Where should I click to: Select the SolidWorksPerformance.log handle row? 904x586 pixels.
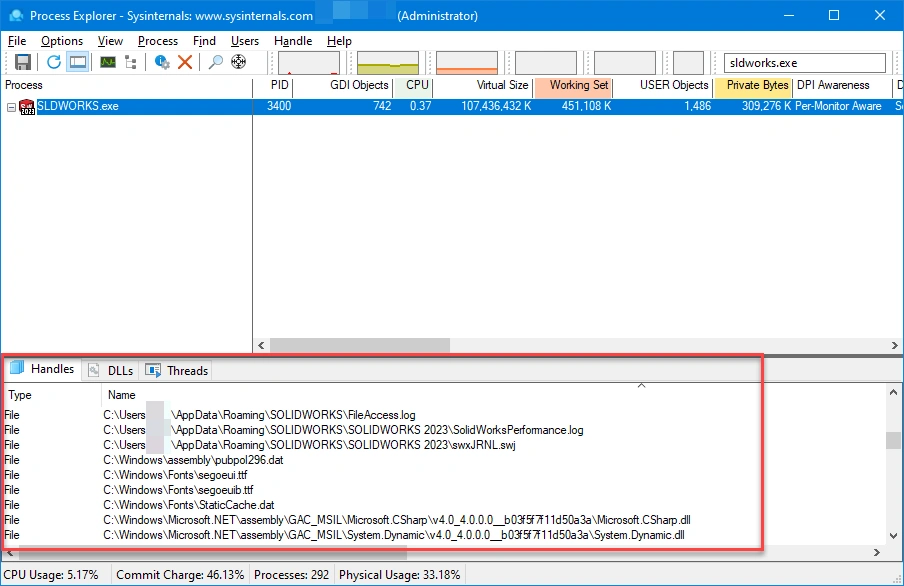(x=444, y=430)
